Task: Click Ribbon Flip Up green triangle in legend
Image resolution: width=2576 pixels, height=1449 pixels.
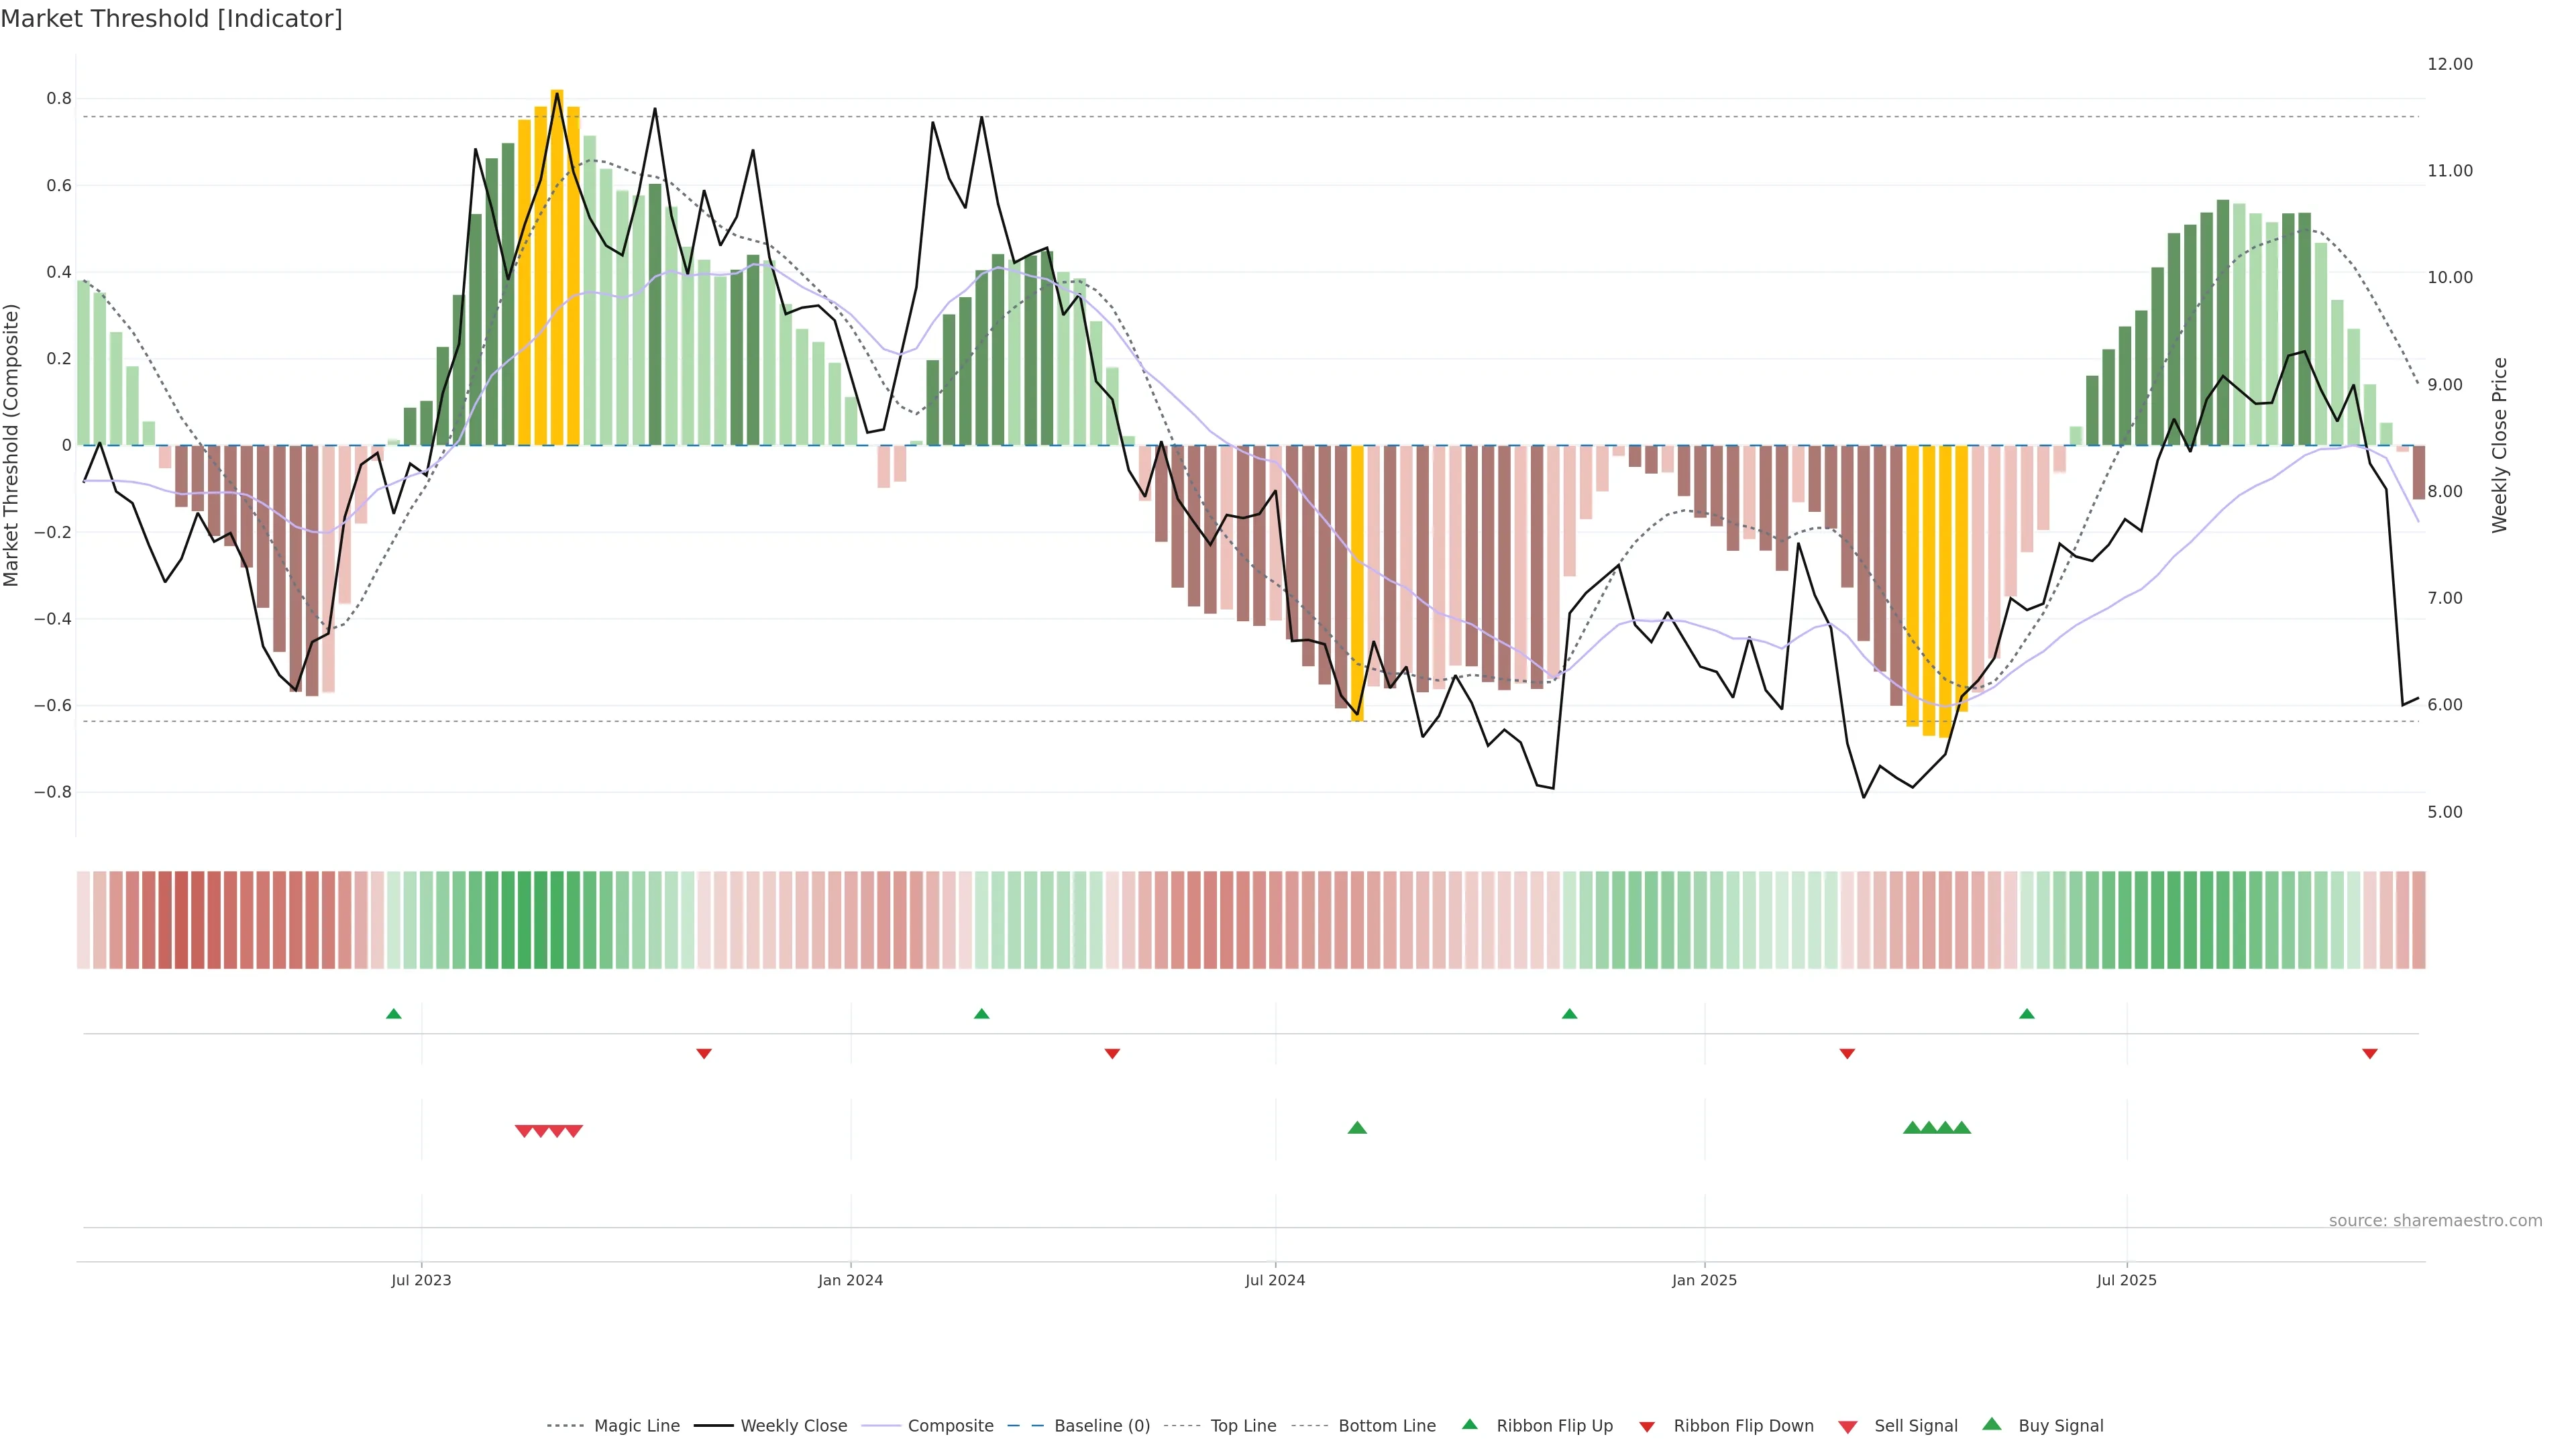Action: point(1470,1424)
